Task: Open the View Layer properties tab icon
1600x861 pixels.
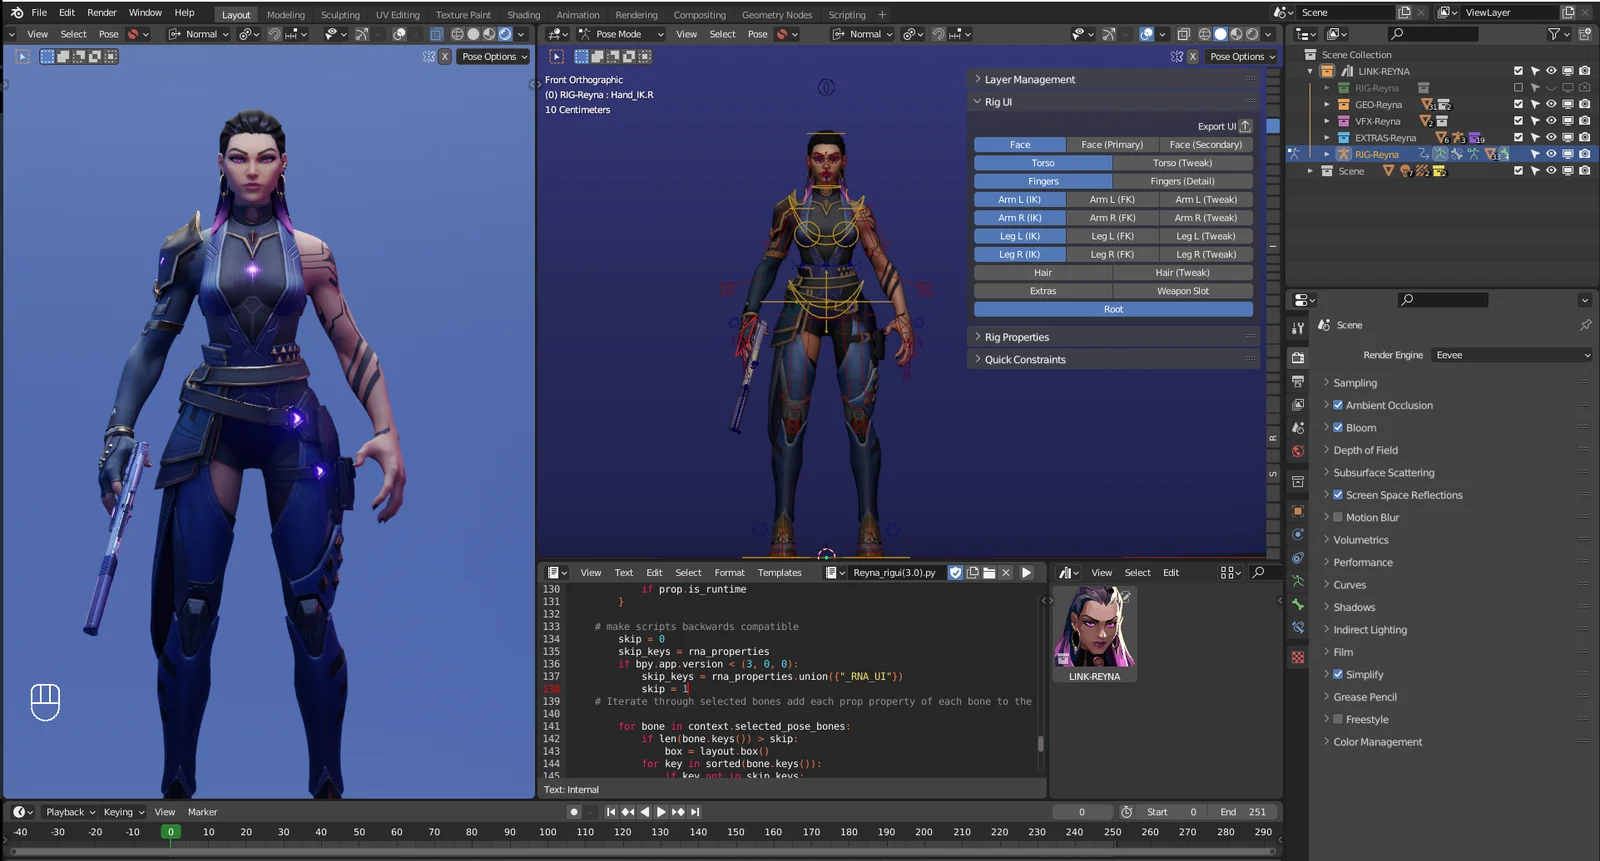Action: tap(1298, 404)
